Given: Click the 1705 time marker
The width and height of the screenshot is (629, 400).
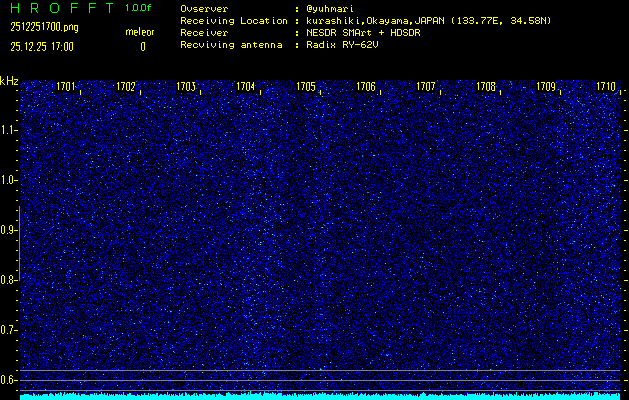Looking at the screenshot, I should (306, 87).
